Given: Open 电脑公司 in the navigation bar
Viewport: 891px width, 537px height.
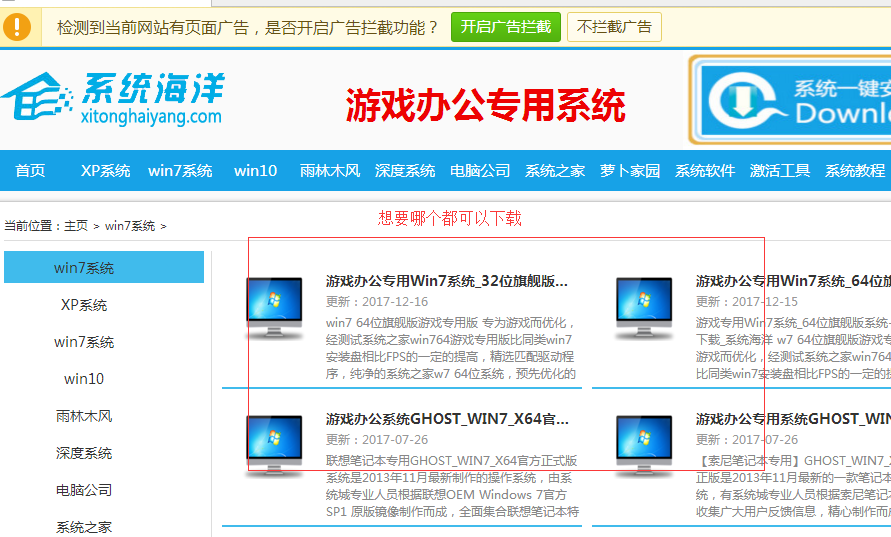Looking at the screenshot, I should (480, 170).
